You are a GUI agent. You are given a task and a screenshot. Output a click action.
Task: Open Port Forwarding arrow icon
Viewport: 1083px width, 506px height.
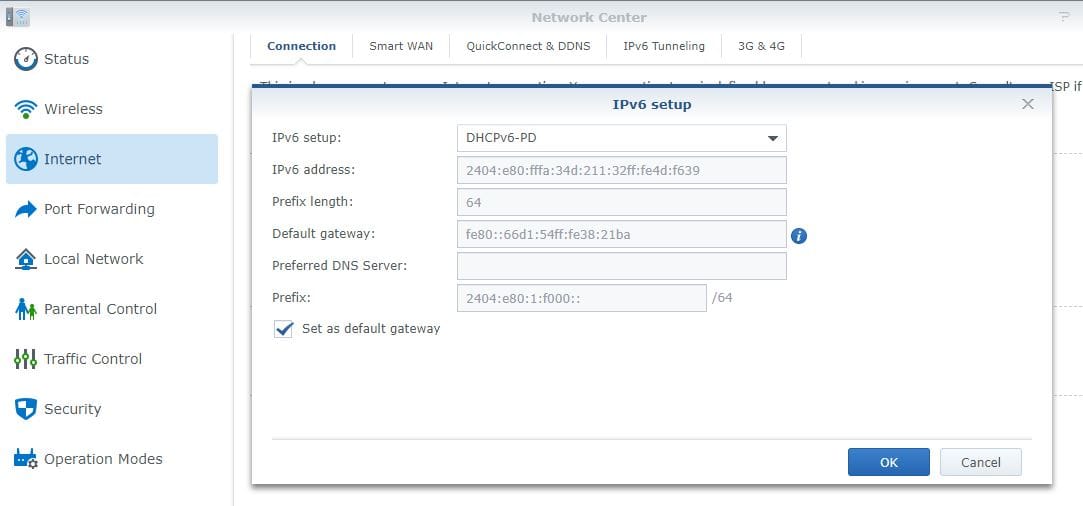(26, 209)
